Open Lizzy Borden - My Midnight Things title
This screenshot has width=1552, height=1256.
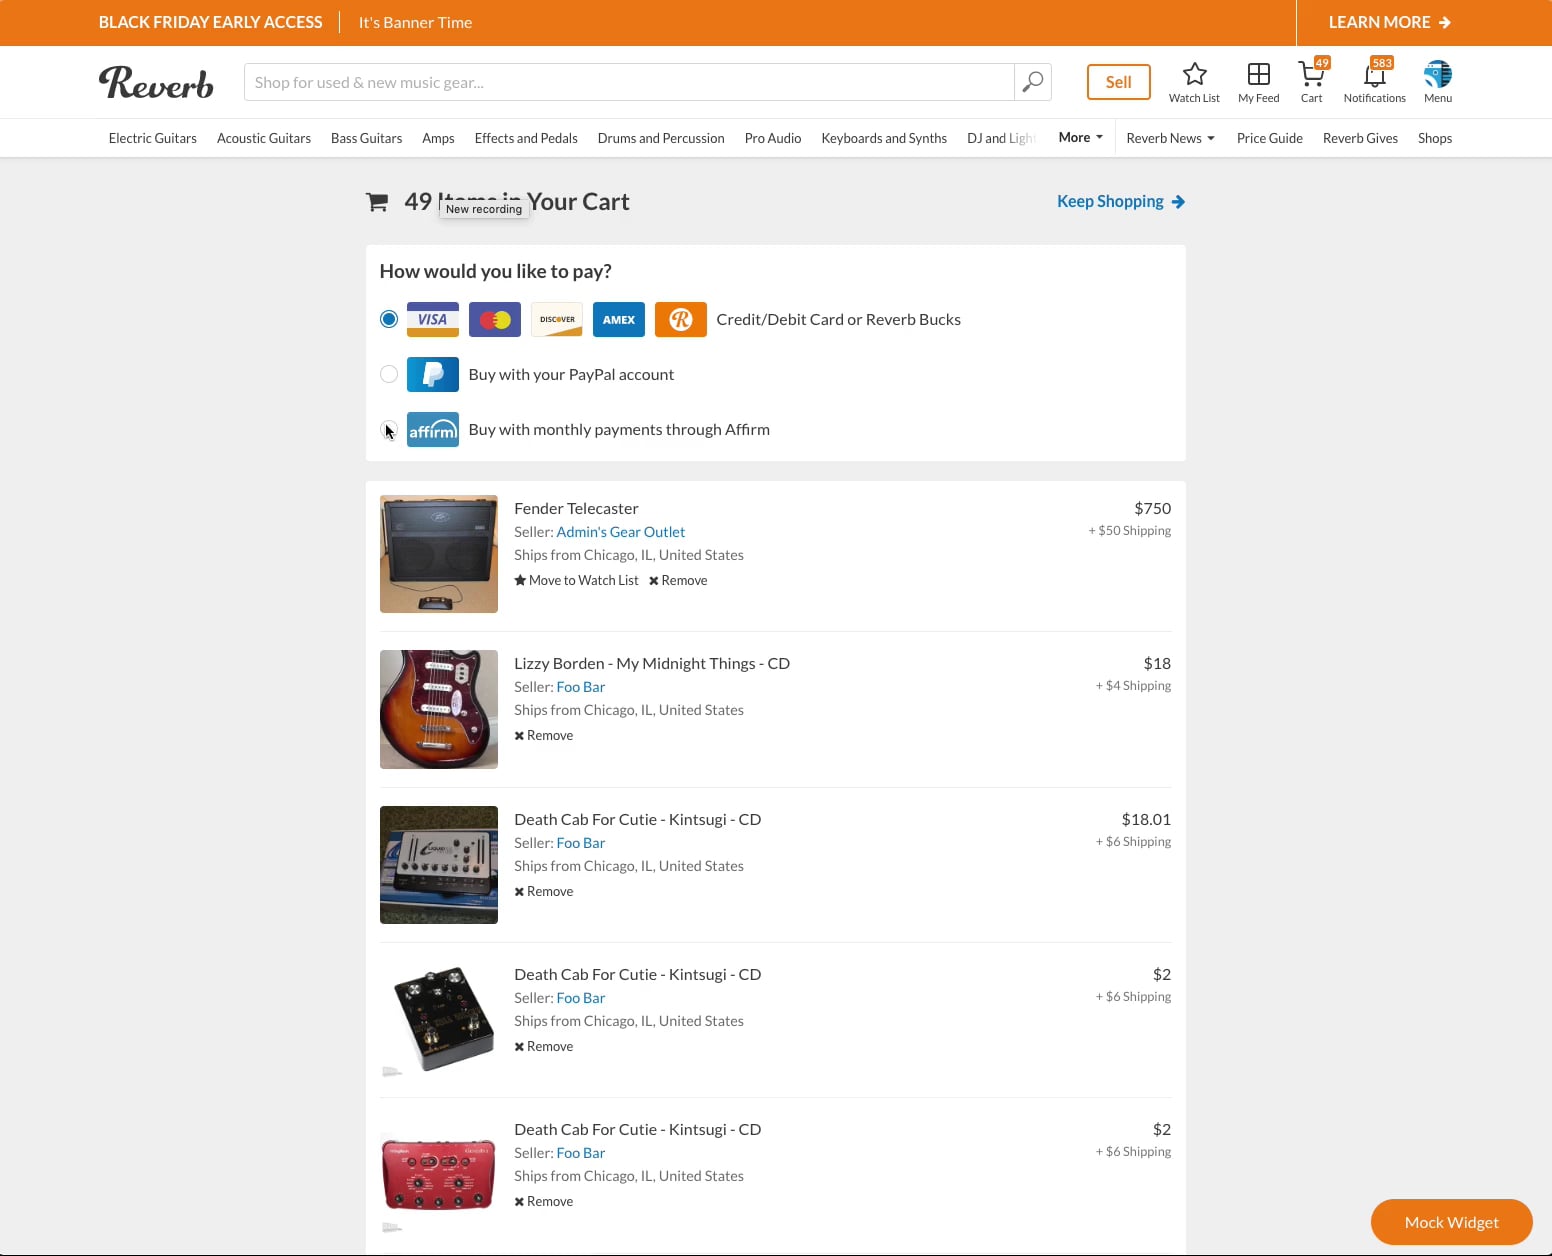click(x=652, y=663)
